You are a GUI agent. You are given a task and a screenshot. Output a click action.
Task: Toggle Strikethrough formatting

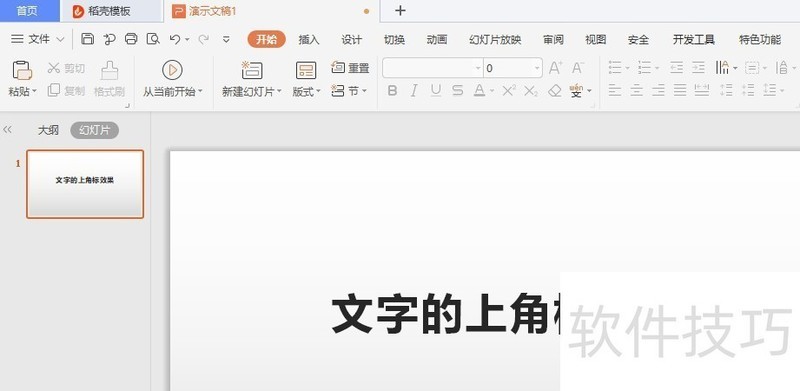(x=458, y=91)
